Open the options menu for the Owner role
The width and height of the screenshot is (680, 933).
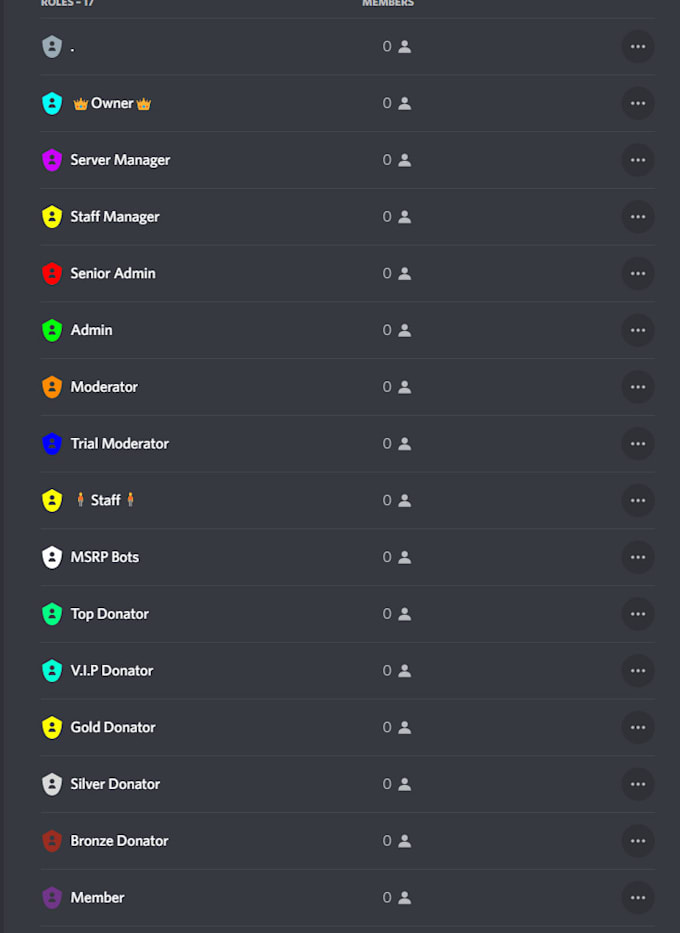point(638,103)
